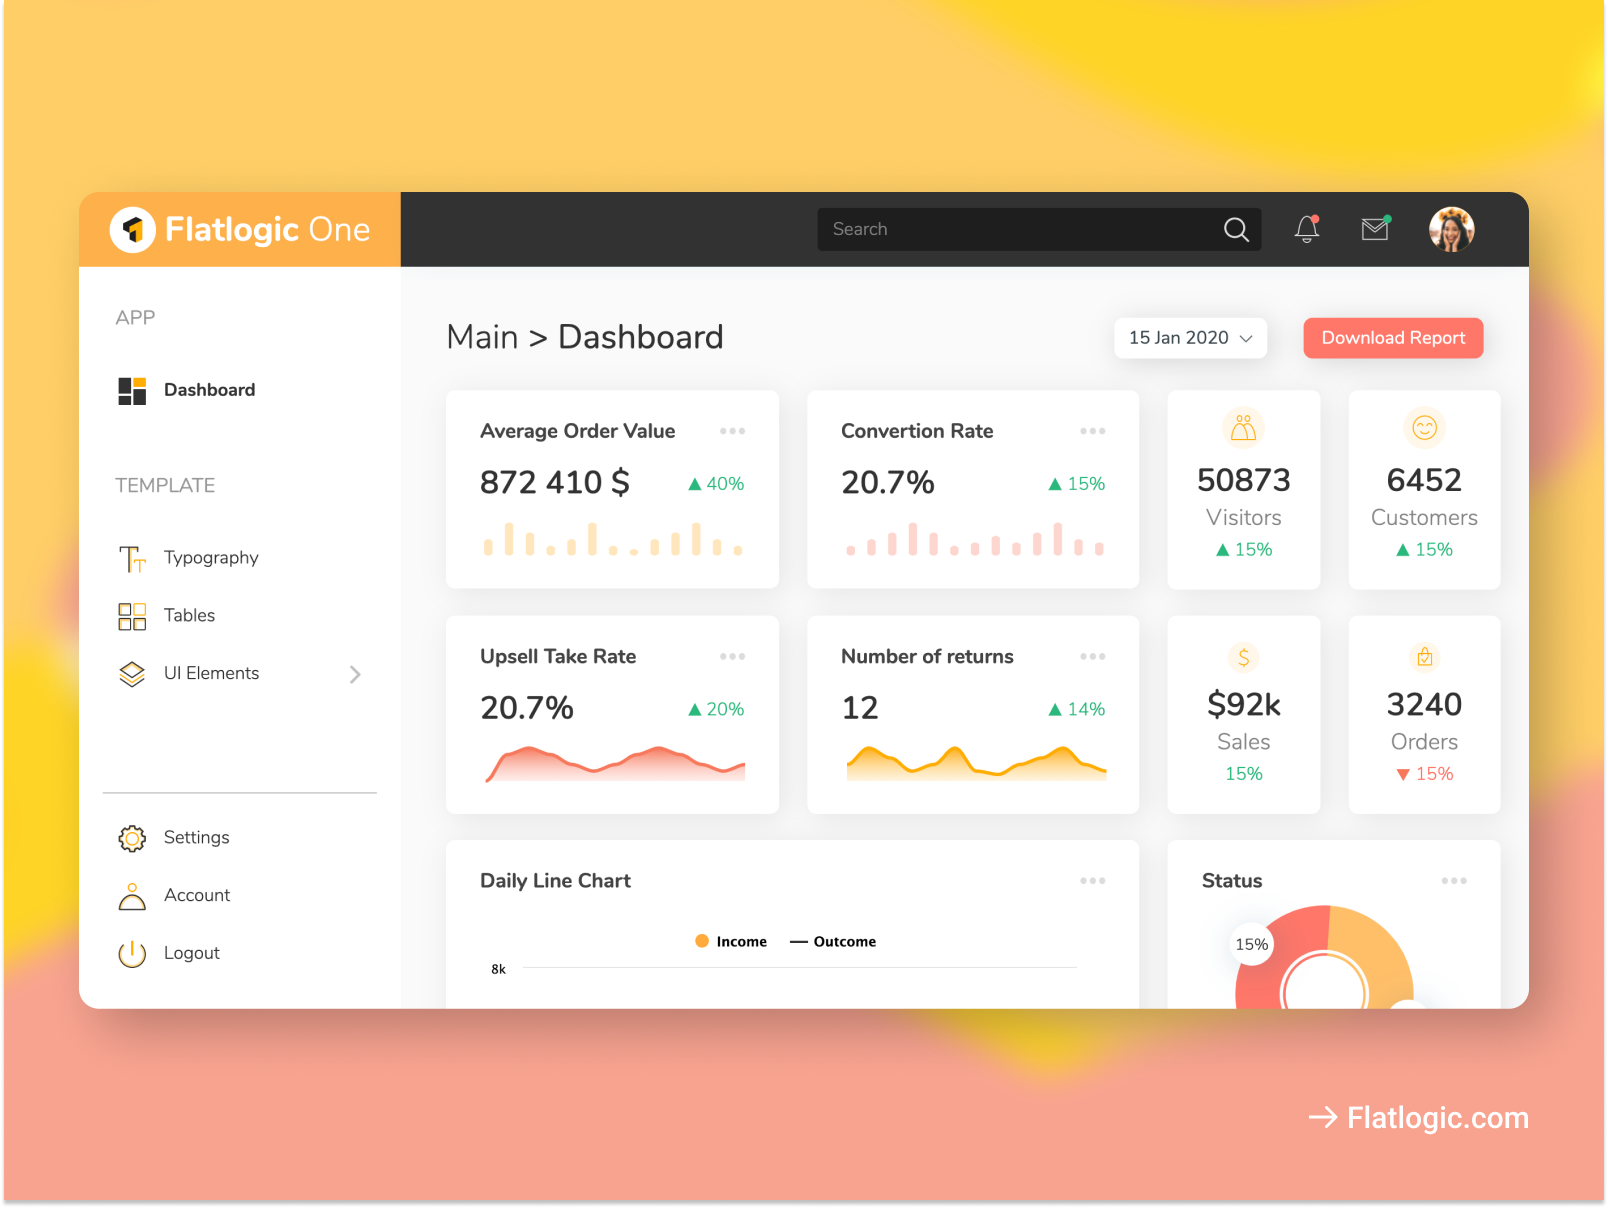The width and height of the screenshot is (1608, 1208).
Task: Click the Logout power icon
Action: pos(132,954)
